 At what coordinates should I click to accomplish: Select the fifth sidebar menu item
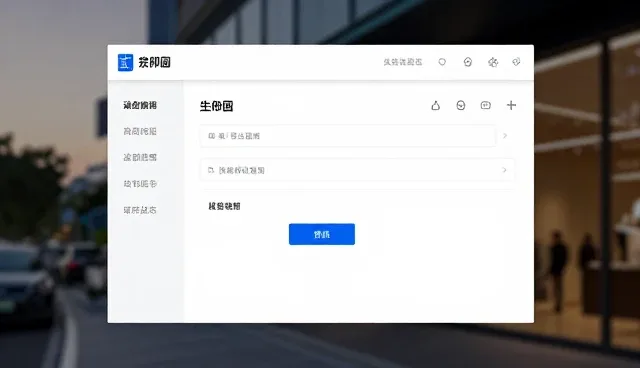click(140, 210)
